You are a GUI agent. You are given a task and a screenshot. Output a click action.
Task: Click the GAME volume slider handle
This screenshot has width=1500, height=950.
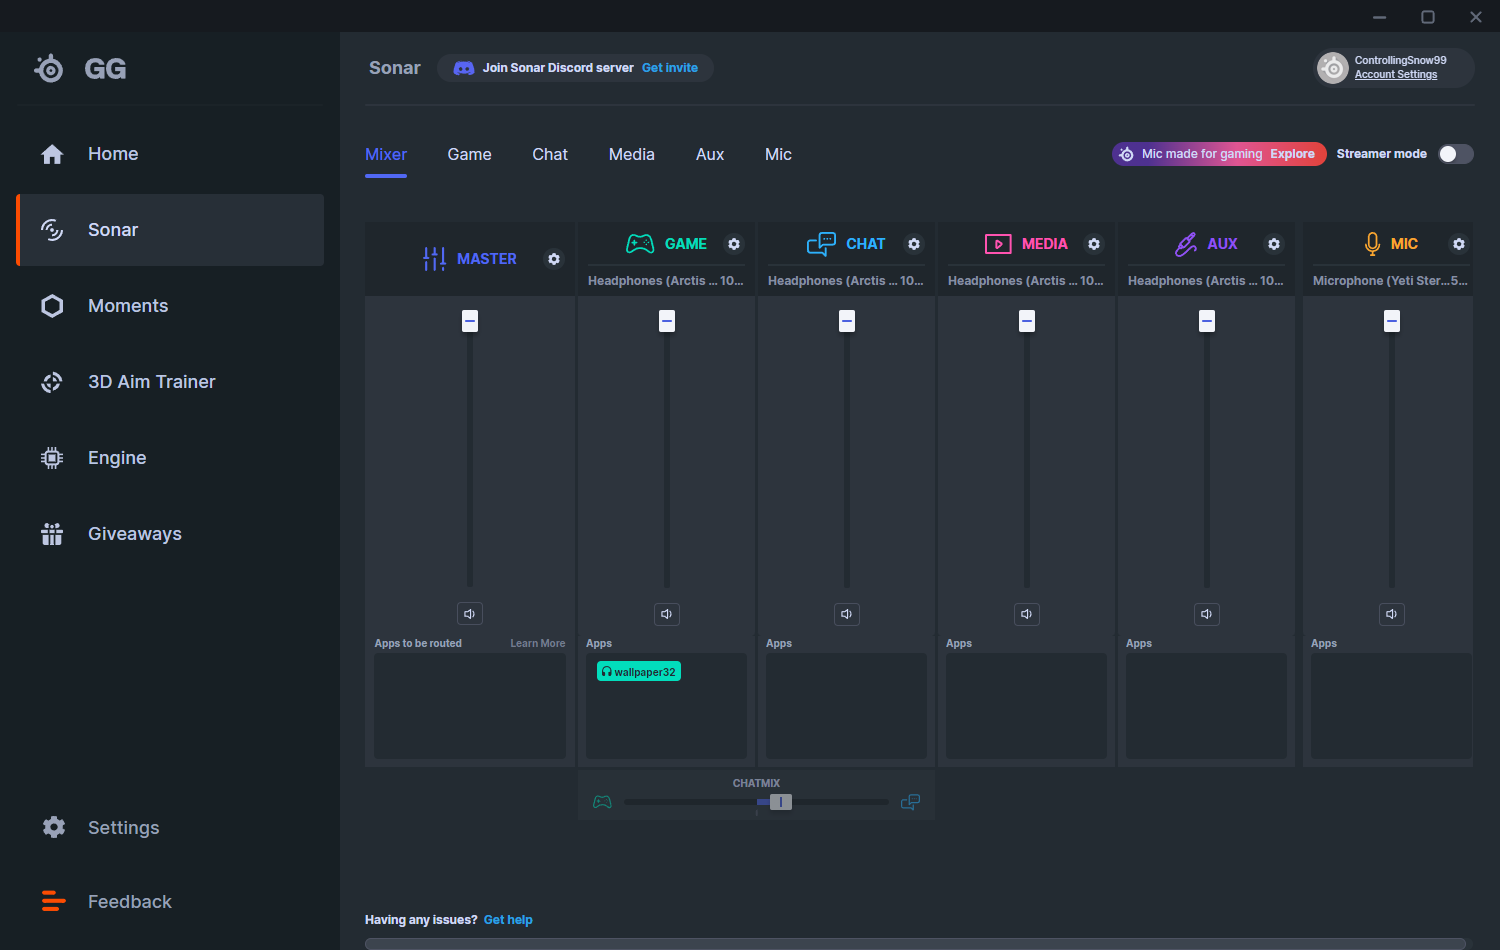click(x=667, y=321)
